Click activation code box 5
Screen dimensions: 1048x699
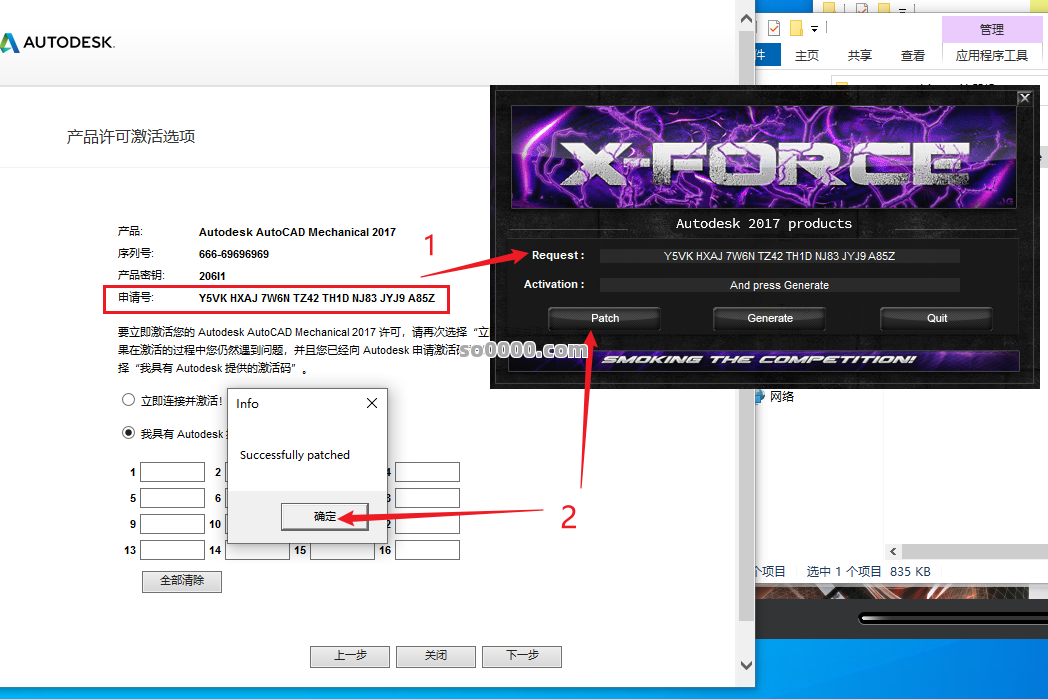pos(172,498)
